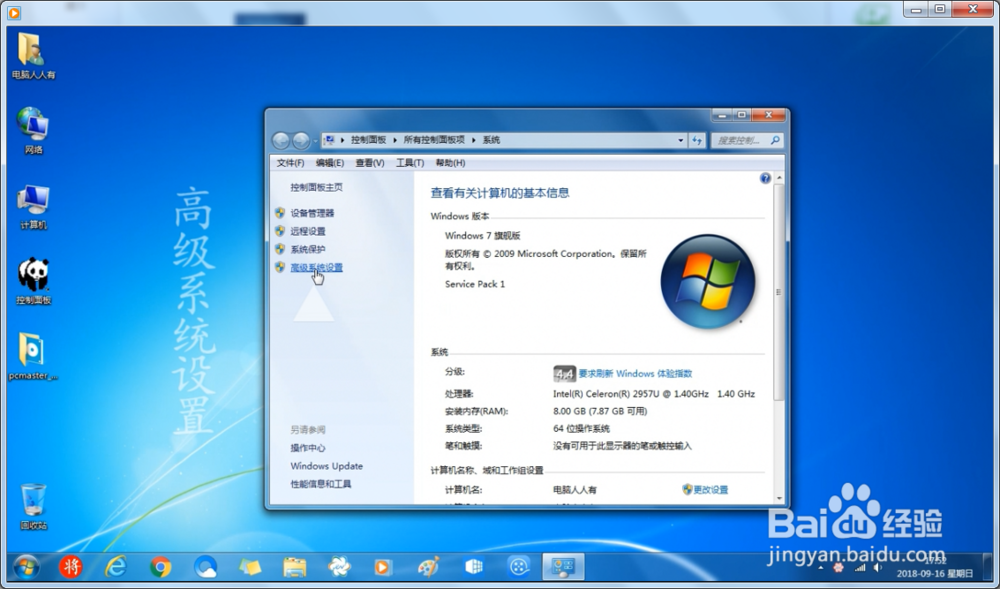Open the blue cube taskbar app
Image resolution: width=1000 pixels, height=589 pixels.
pos(474,566)
